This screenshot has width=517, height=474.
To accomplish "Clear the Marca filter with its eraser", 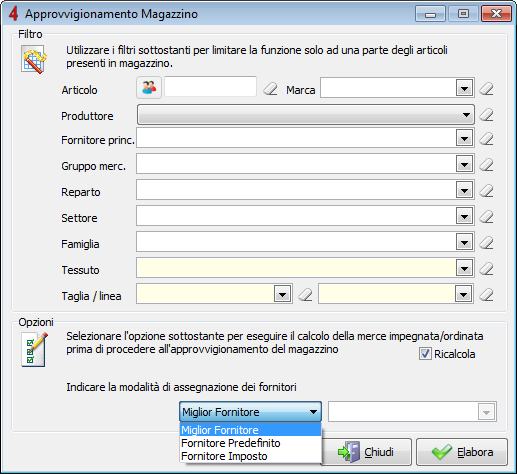I will tap(486, 89).
